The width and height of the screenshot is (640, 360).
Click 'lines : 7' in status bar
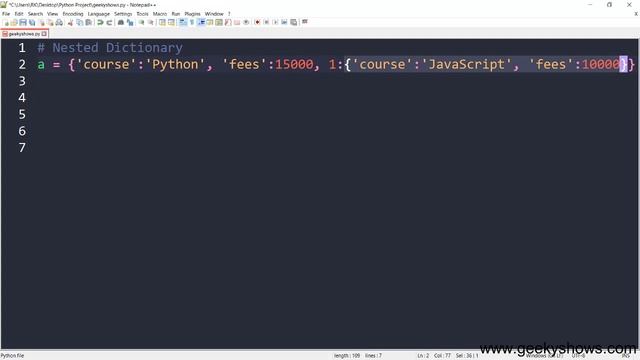click(x=373, y=356)
